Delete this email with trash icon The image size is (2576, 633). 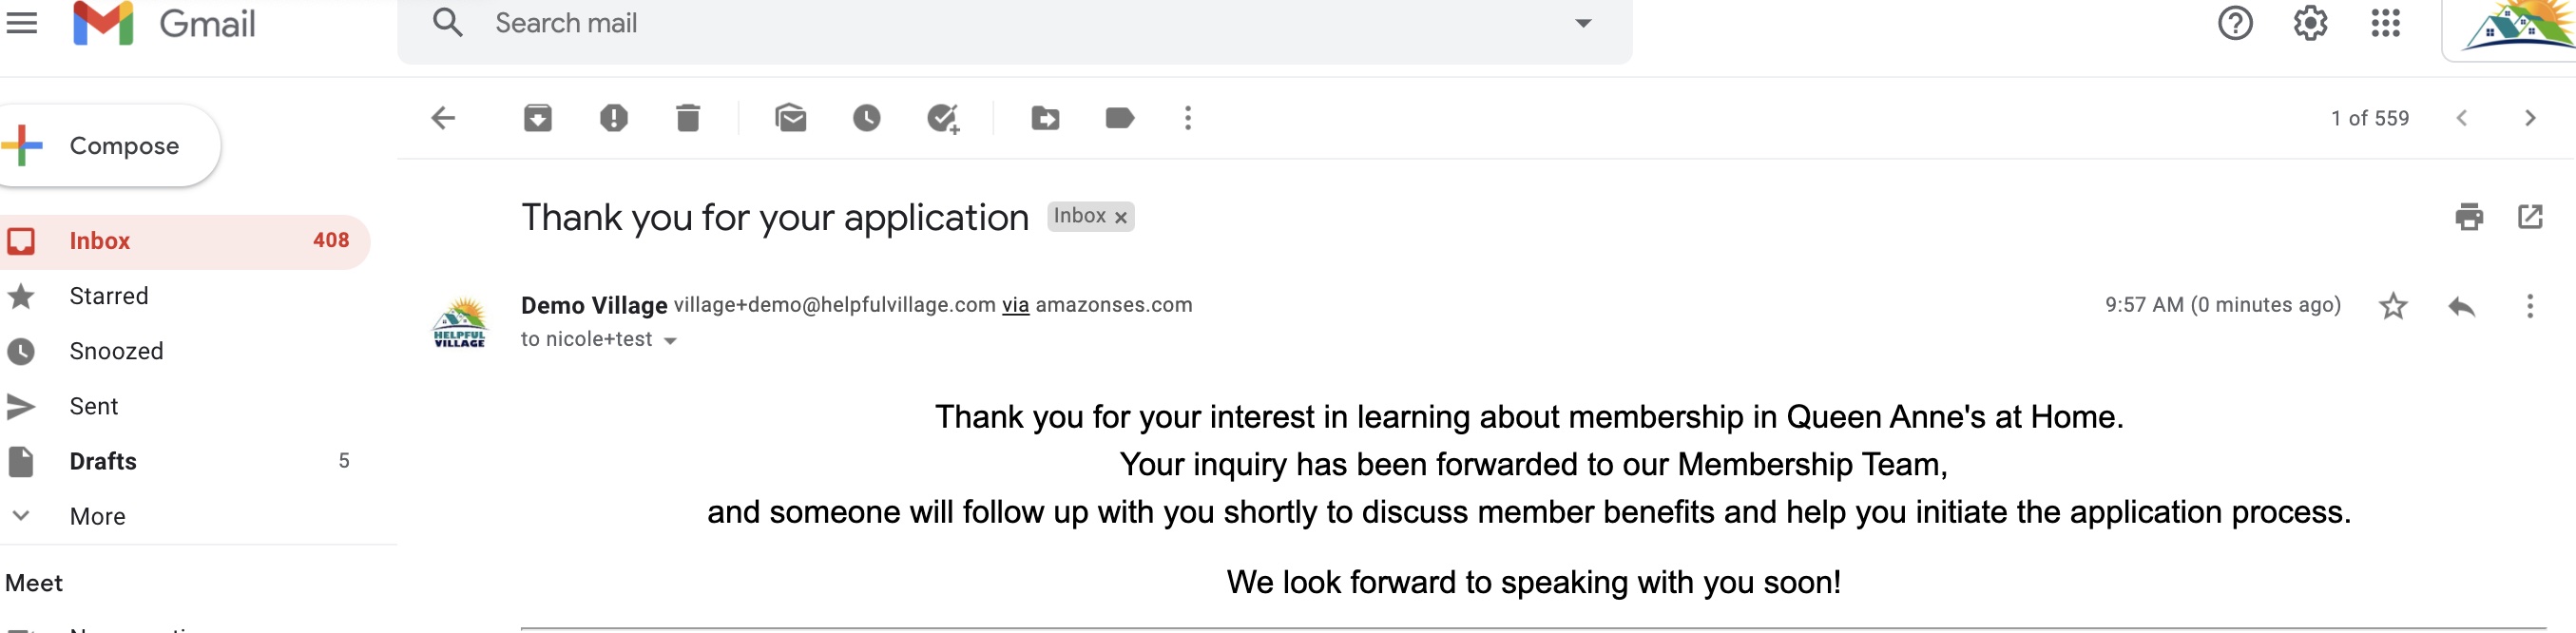pos(688,118)
